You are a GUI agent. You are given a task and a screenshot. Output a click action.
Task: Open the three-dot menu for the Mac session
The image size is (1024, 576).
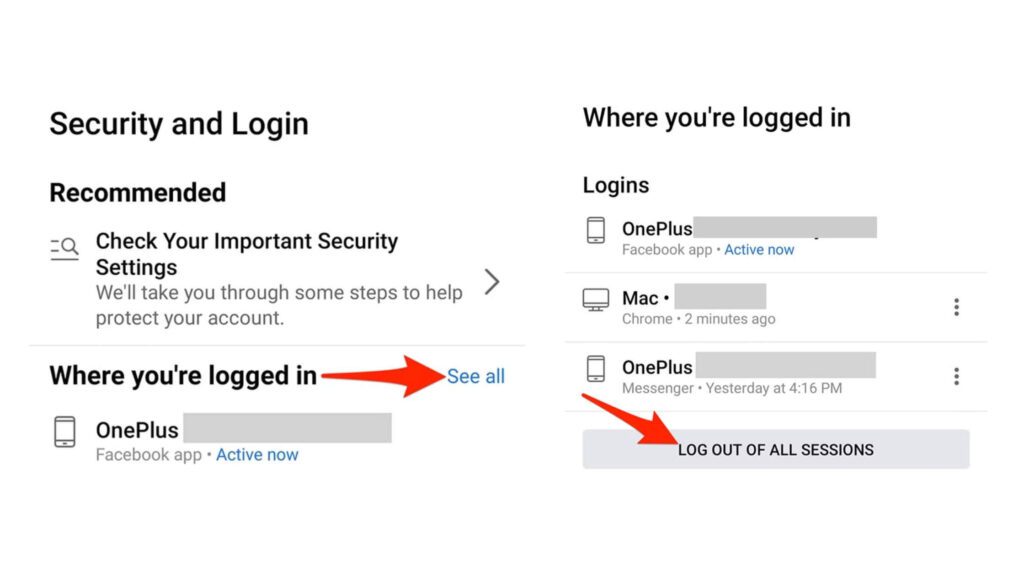[956, 307]
